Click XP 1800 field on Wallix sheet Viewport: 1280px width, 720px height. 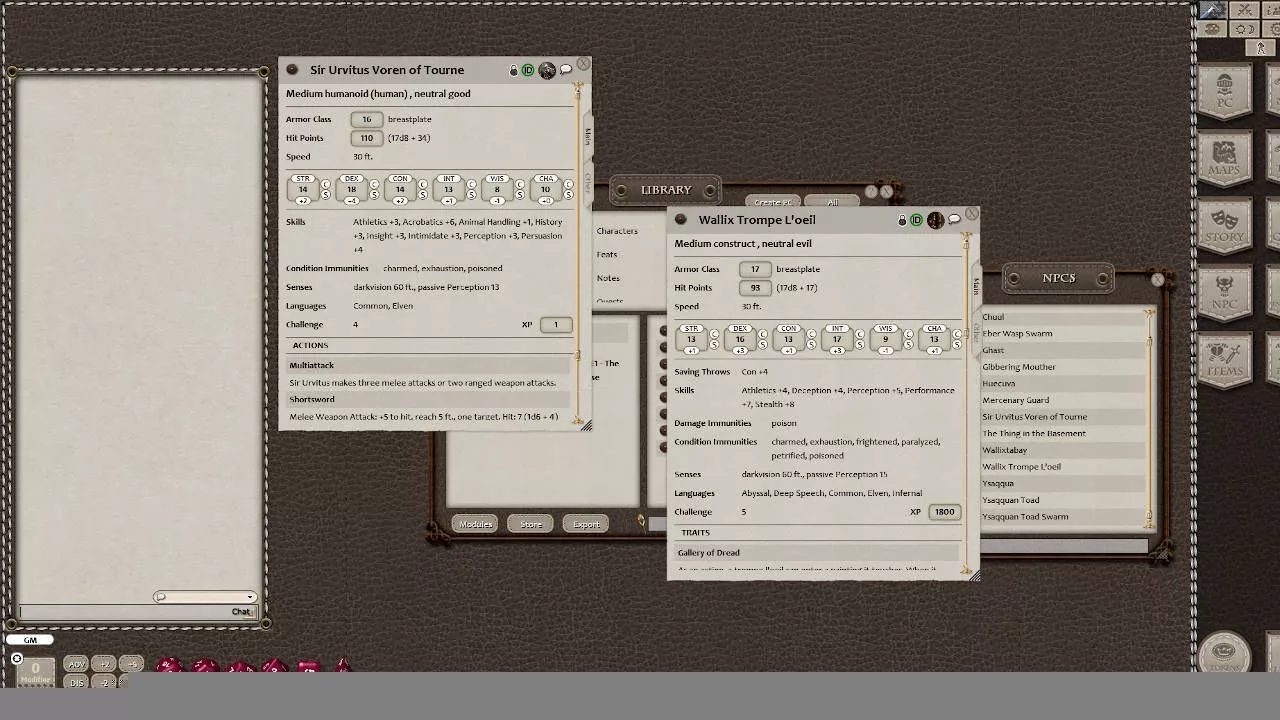[944, 512]
